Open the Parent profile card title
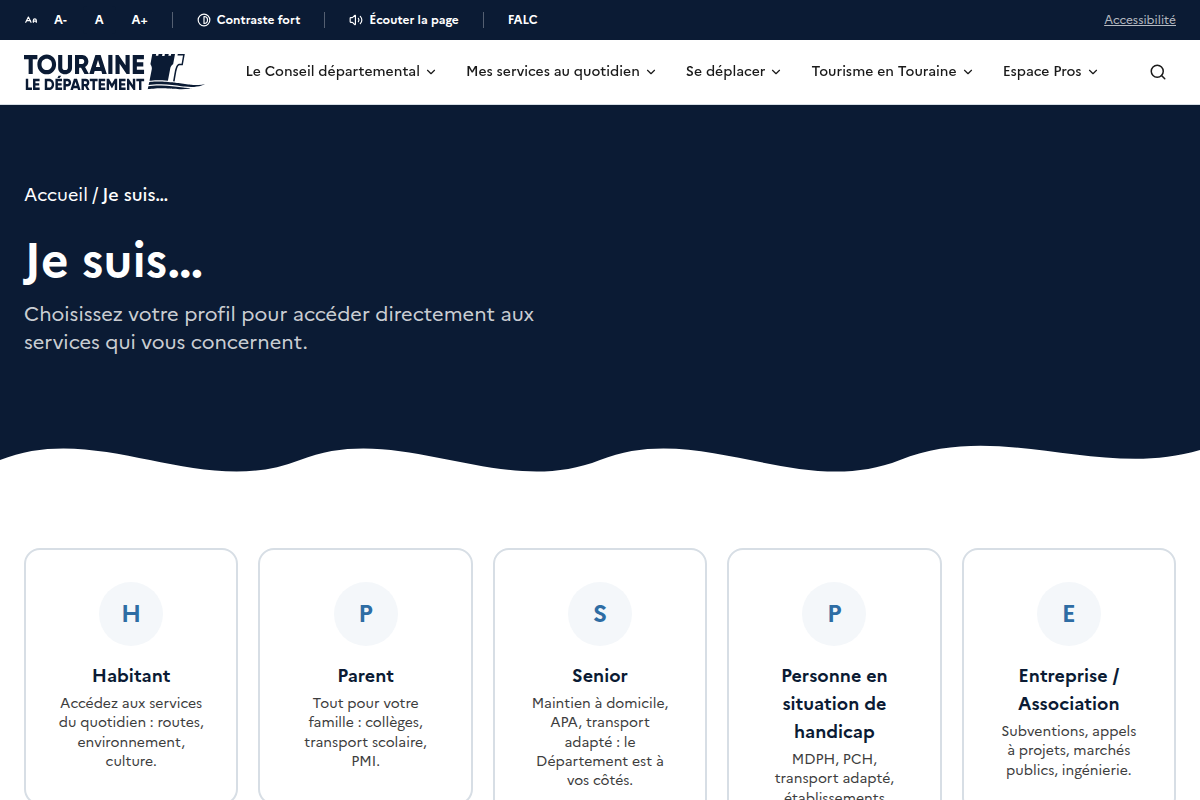Viewport: 1200px width, 800px height. point(366,676)
